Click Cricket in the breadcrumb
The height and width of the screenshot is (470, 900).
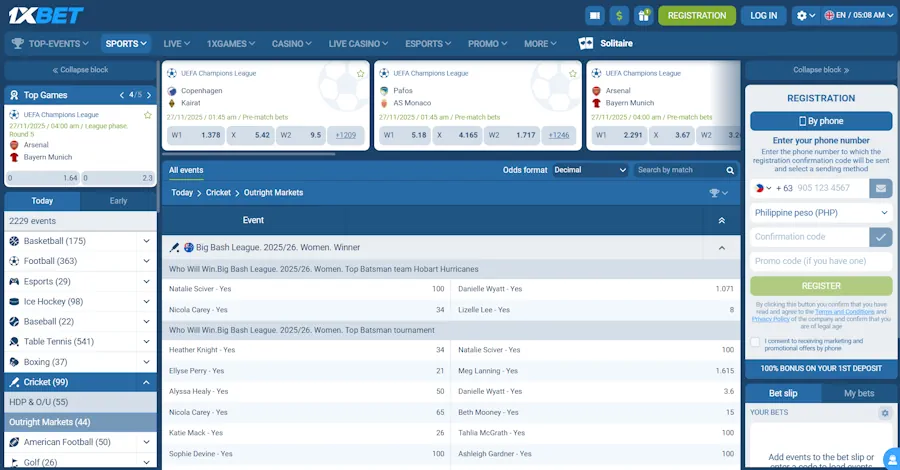pos(218,193)
